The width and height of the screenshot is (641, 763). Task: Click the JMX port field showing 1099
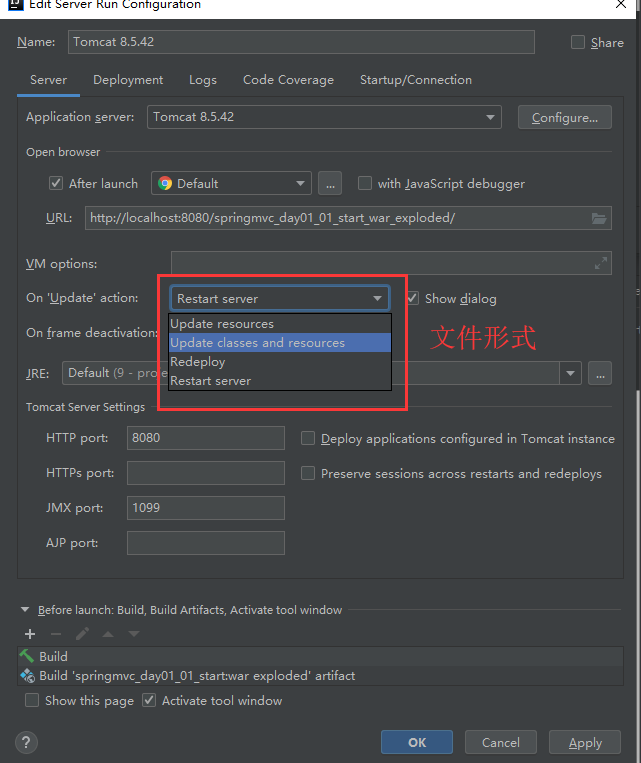[x=206, y=508]
